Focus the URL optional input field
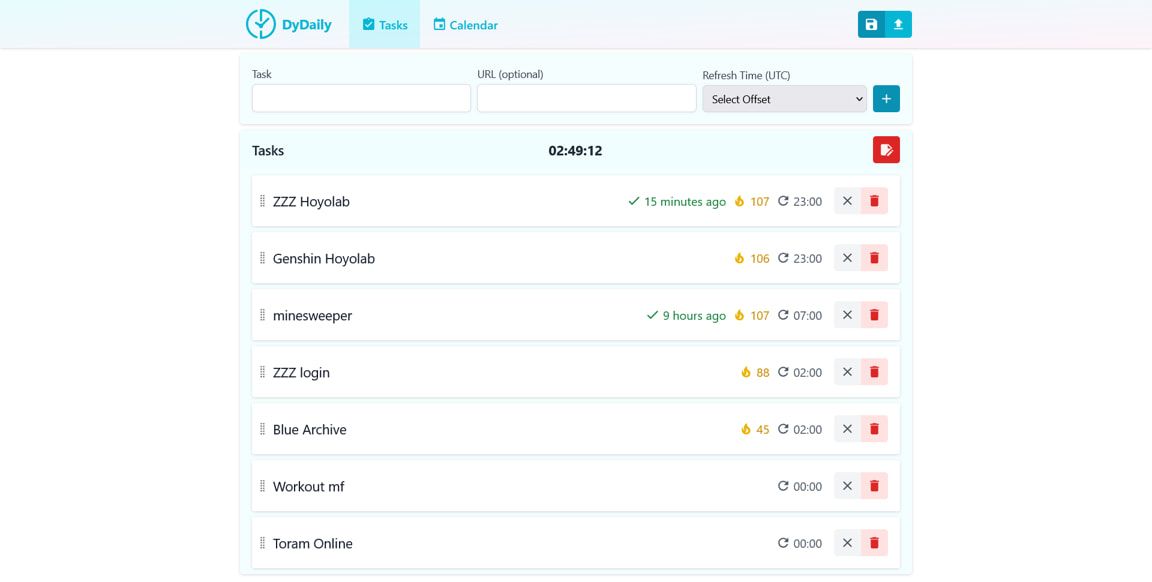Image resolution: width=1152 pixels, height=582 pixels. pyautogui.click(x=586, y=98)
